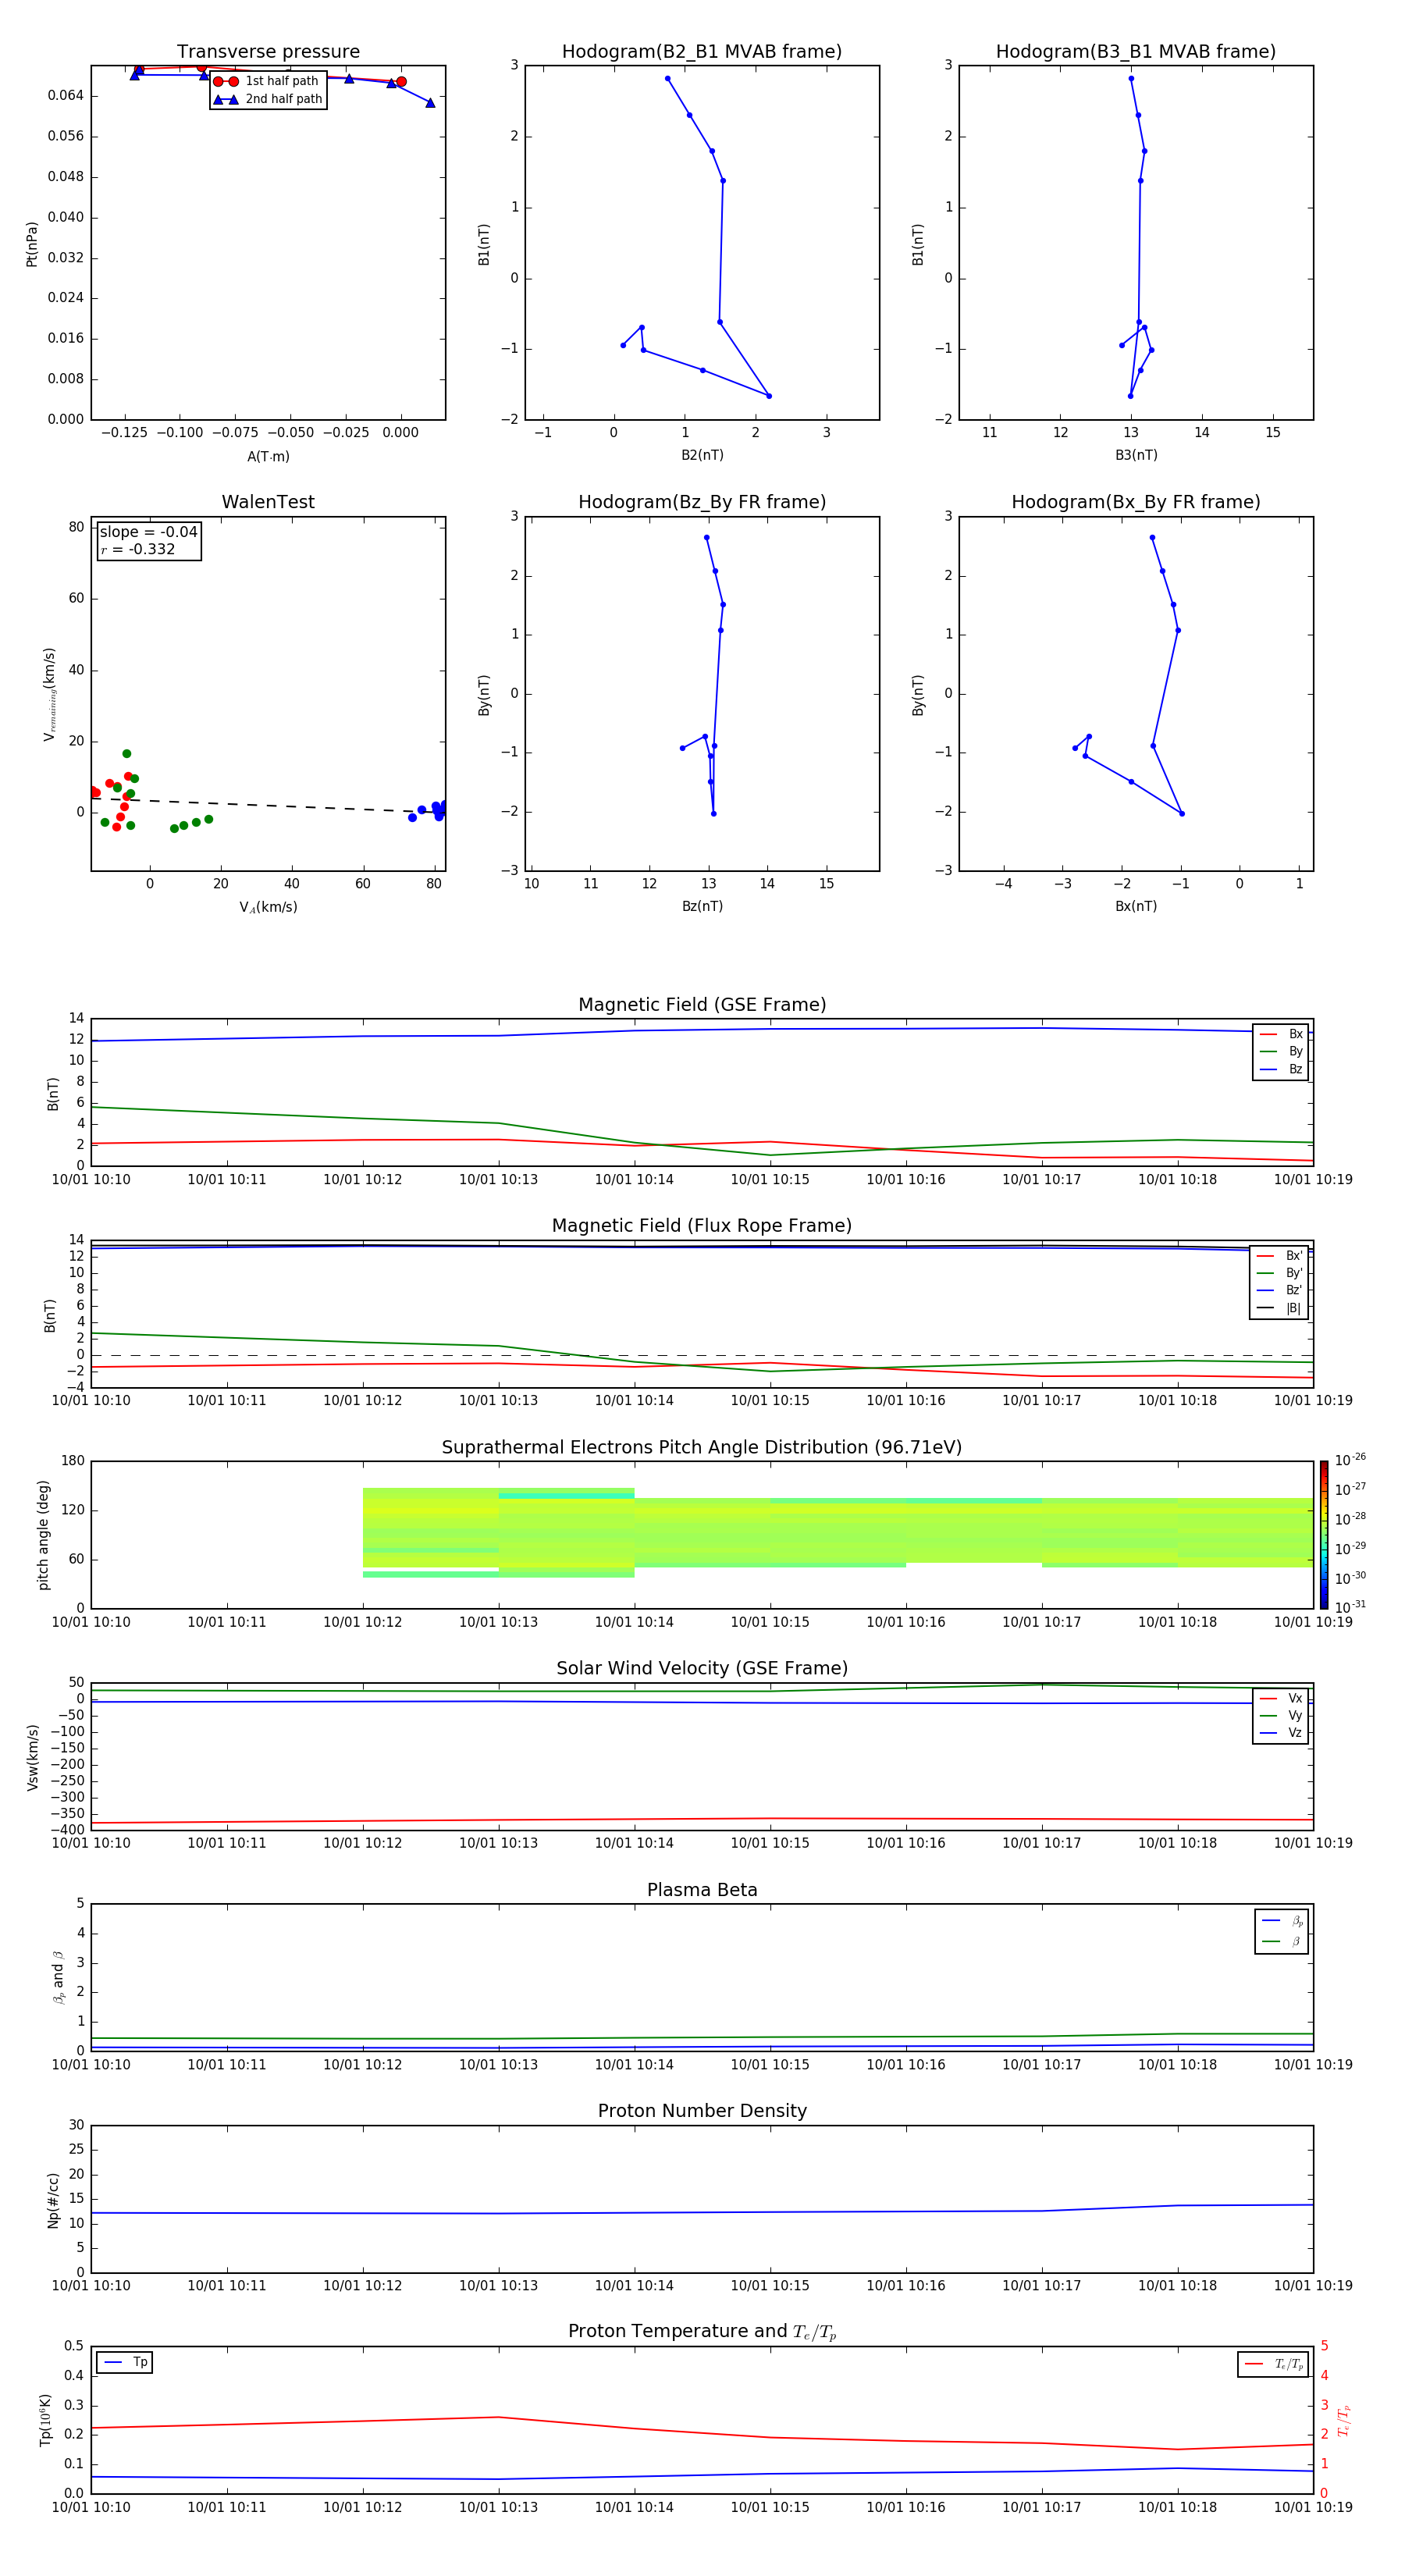Click the colorbar label '10^-26'
Viewport: 1405px width, 2576px height.
coord(1350,1460)
